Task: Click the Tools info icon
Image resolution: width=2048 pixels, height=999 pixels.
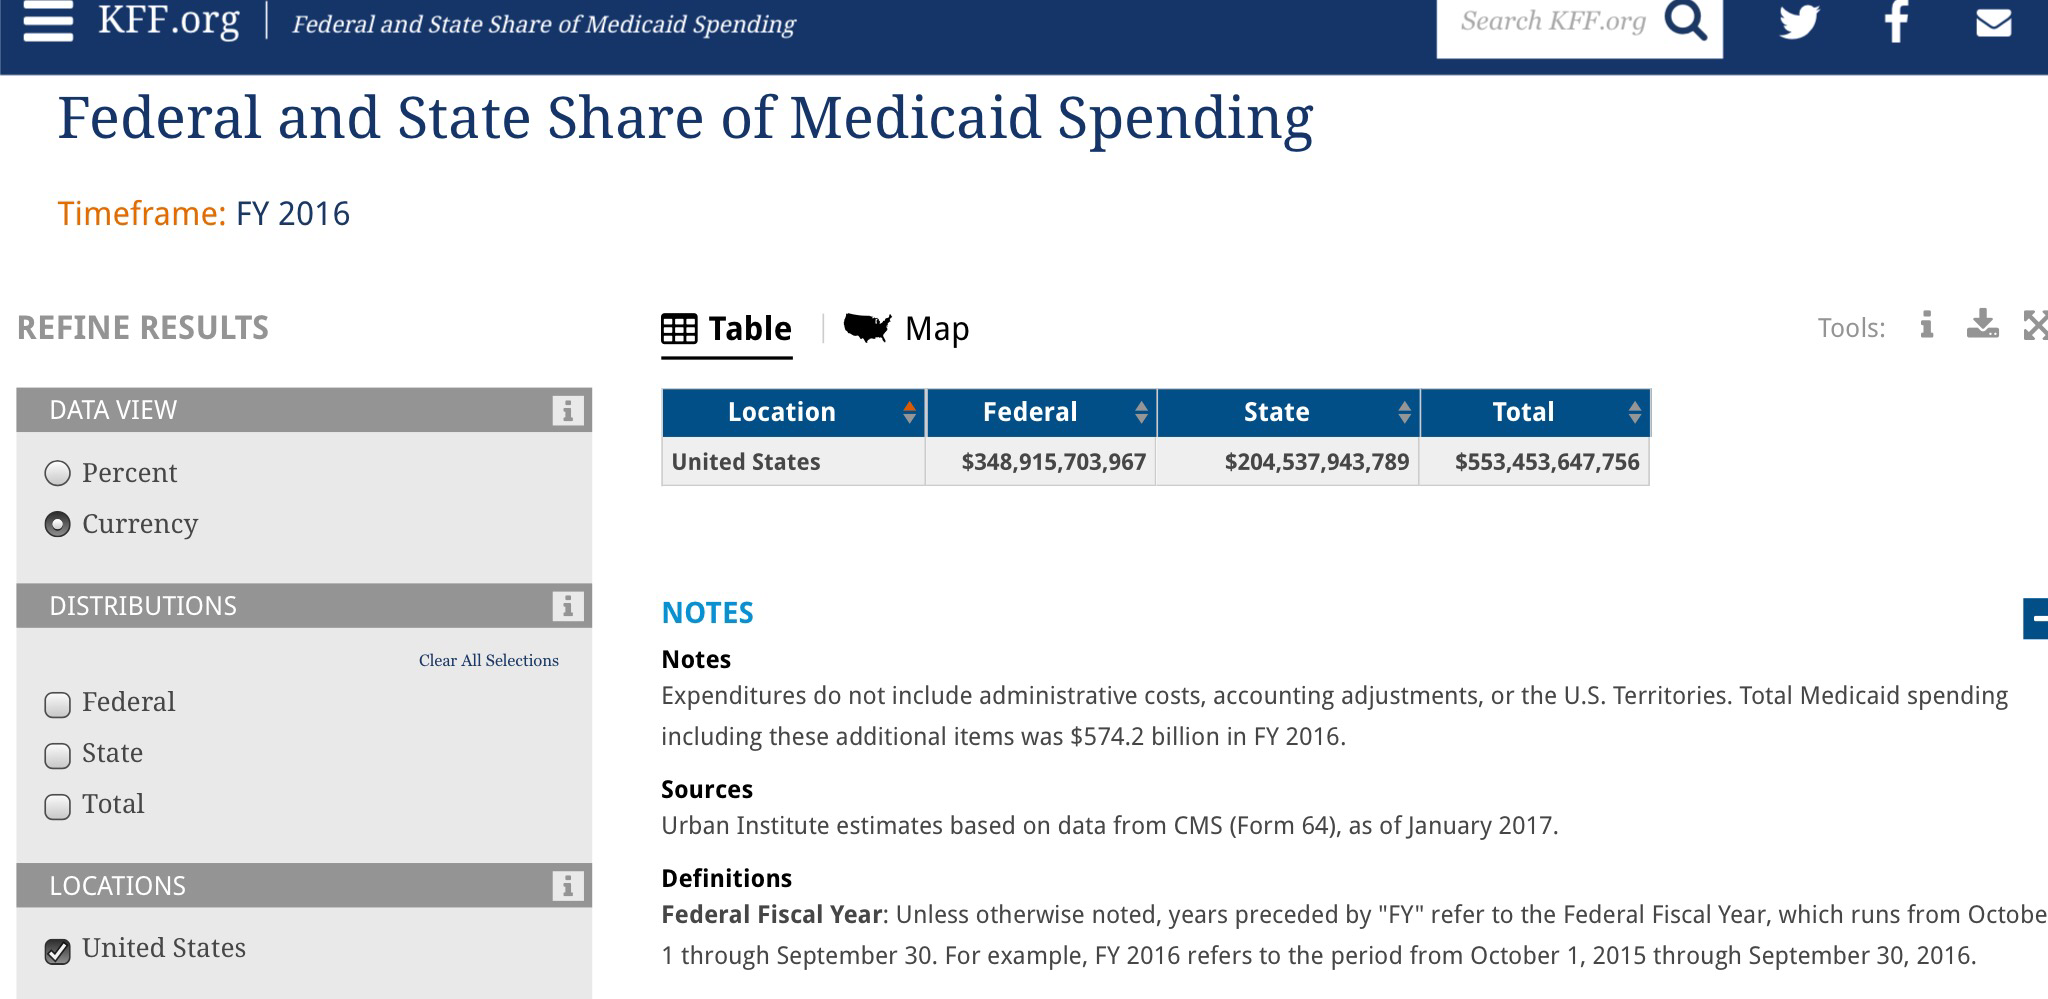Action: [x=1926, y=326]
